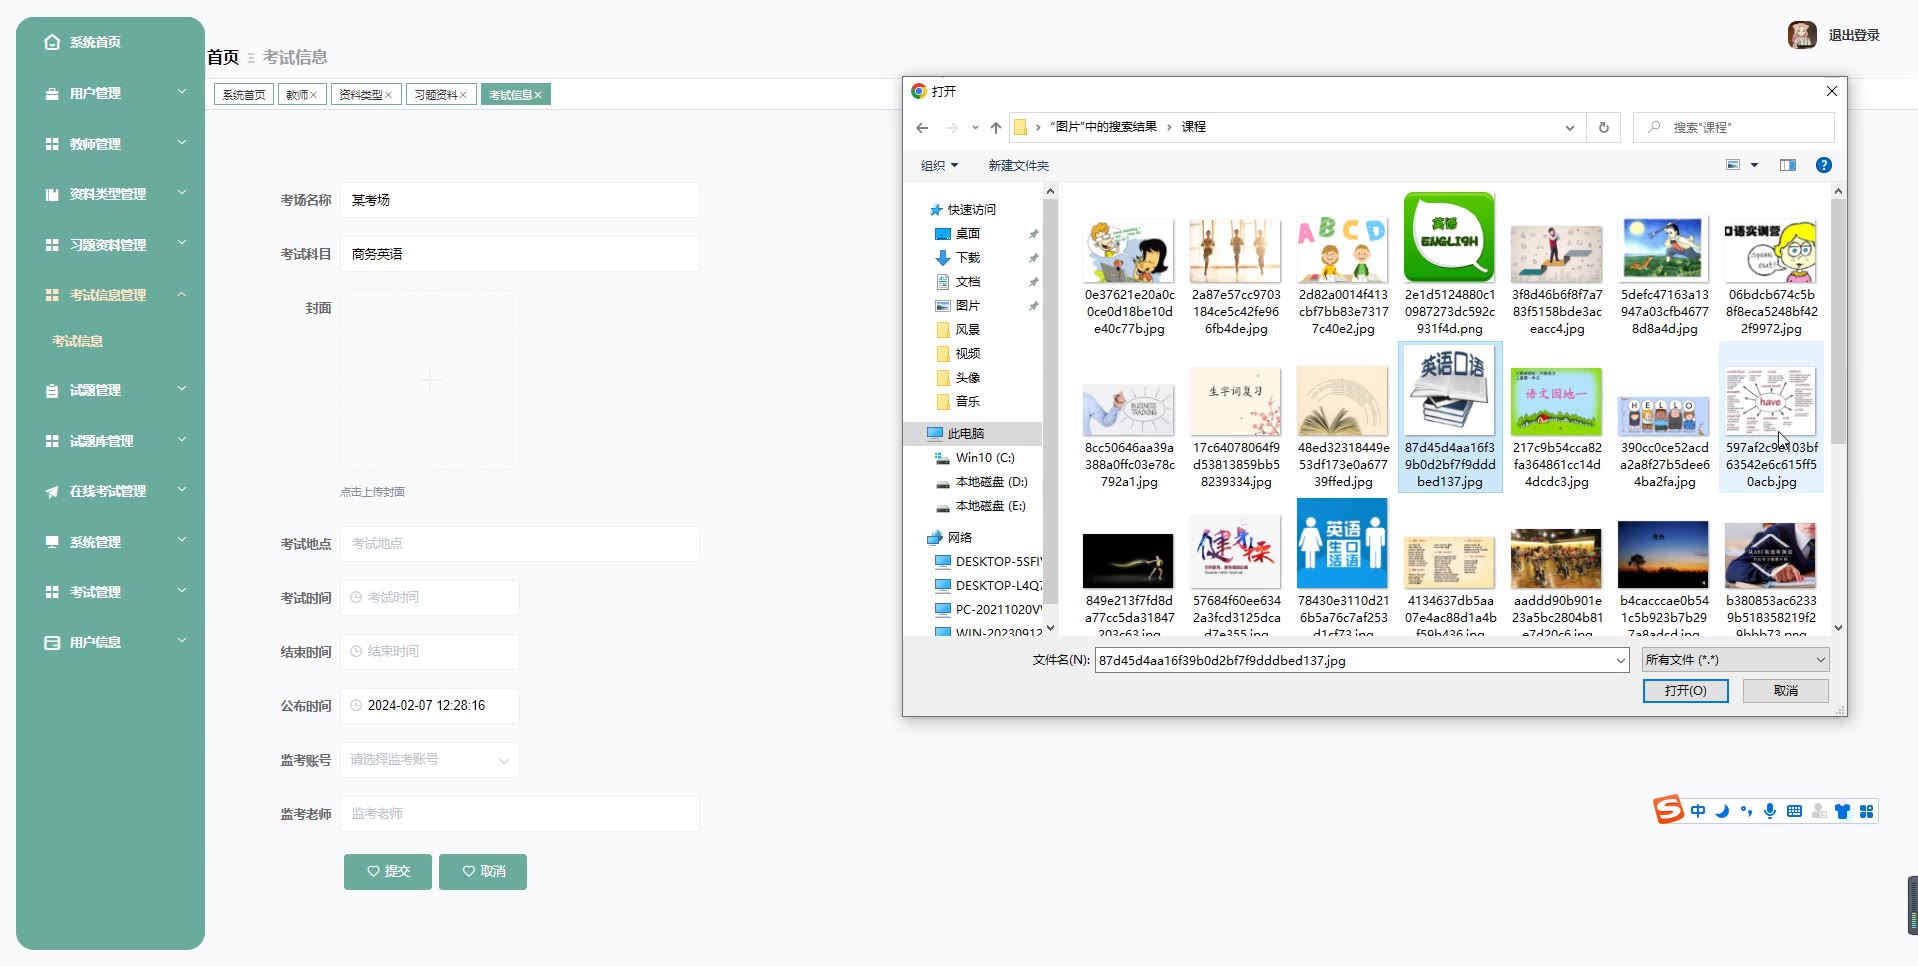Image resolution: width=1918 pixels, height=966 pixels.
Task: Change view mode icon in file dialog
Action: [x=1733, y=165]
